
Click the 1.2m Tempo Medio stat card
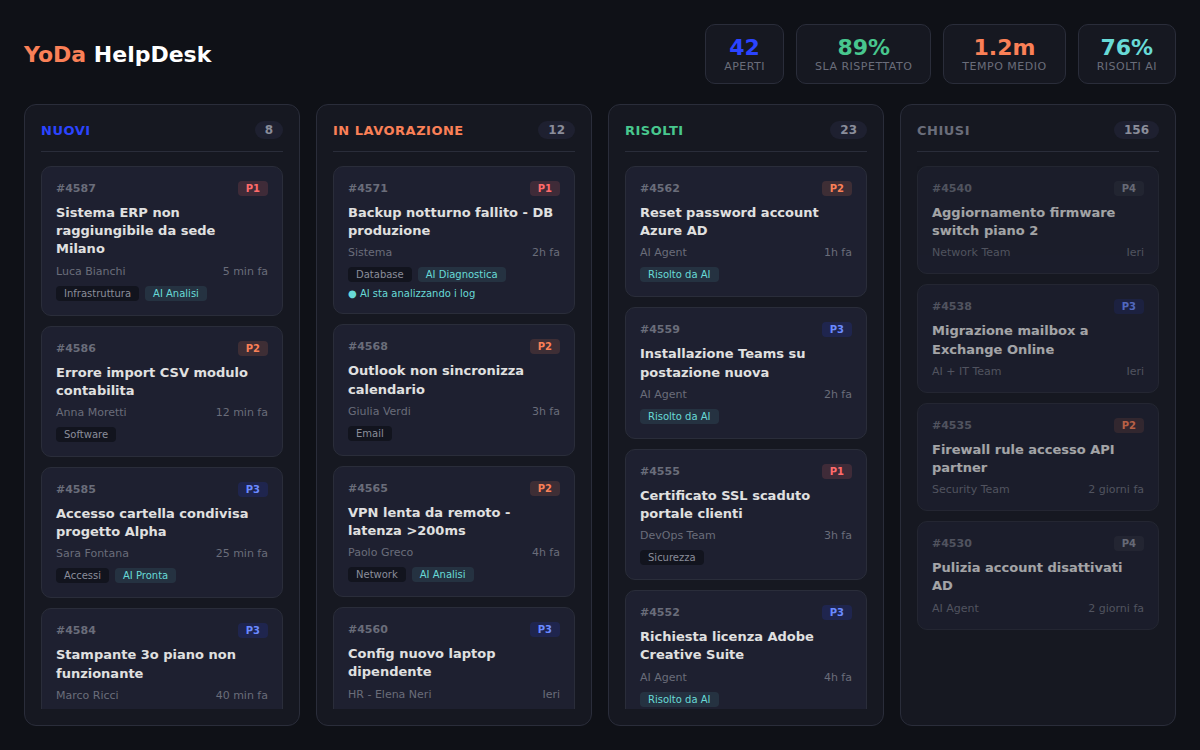[x=1004, y=54]
